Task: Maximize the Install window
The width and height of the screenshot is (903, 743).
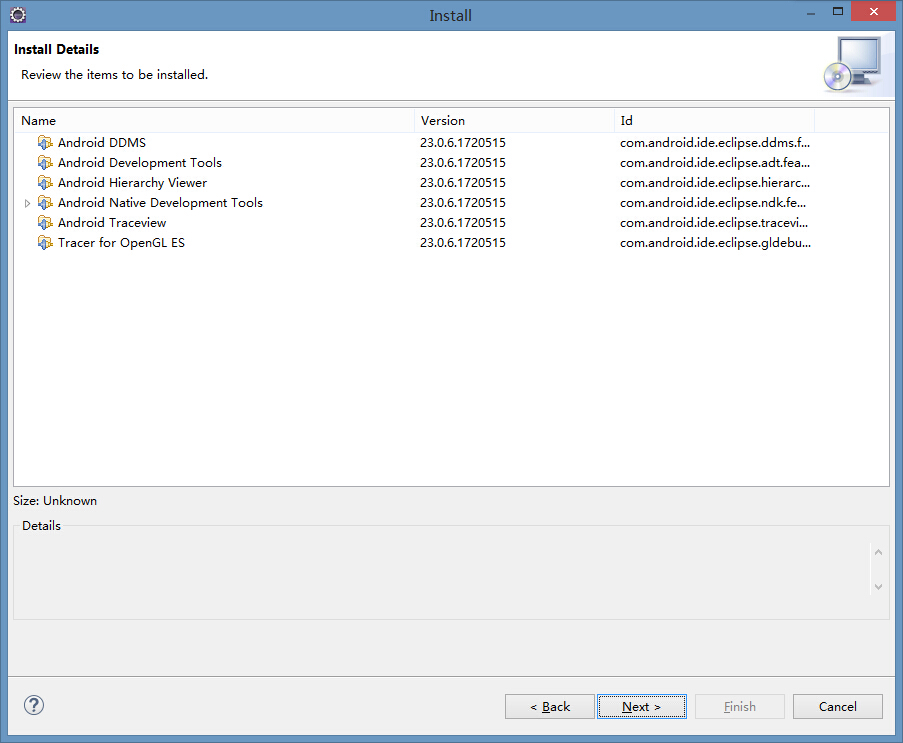Action: [x=837, y=11]
